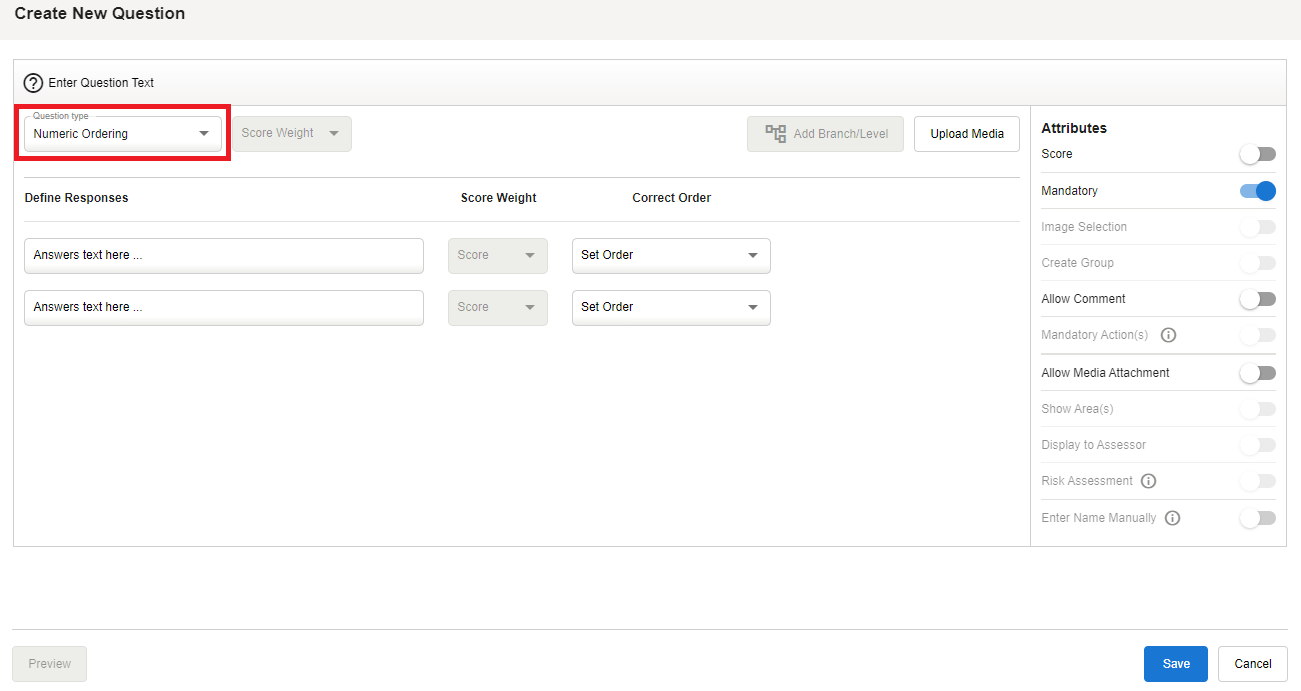Click the Preview button
Screen dimensions: 1301x691
click(49, 664)
